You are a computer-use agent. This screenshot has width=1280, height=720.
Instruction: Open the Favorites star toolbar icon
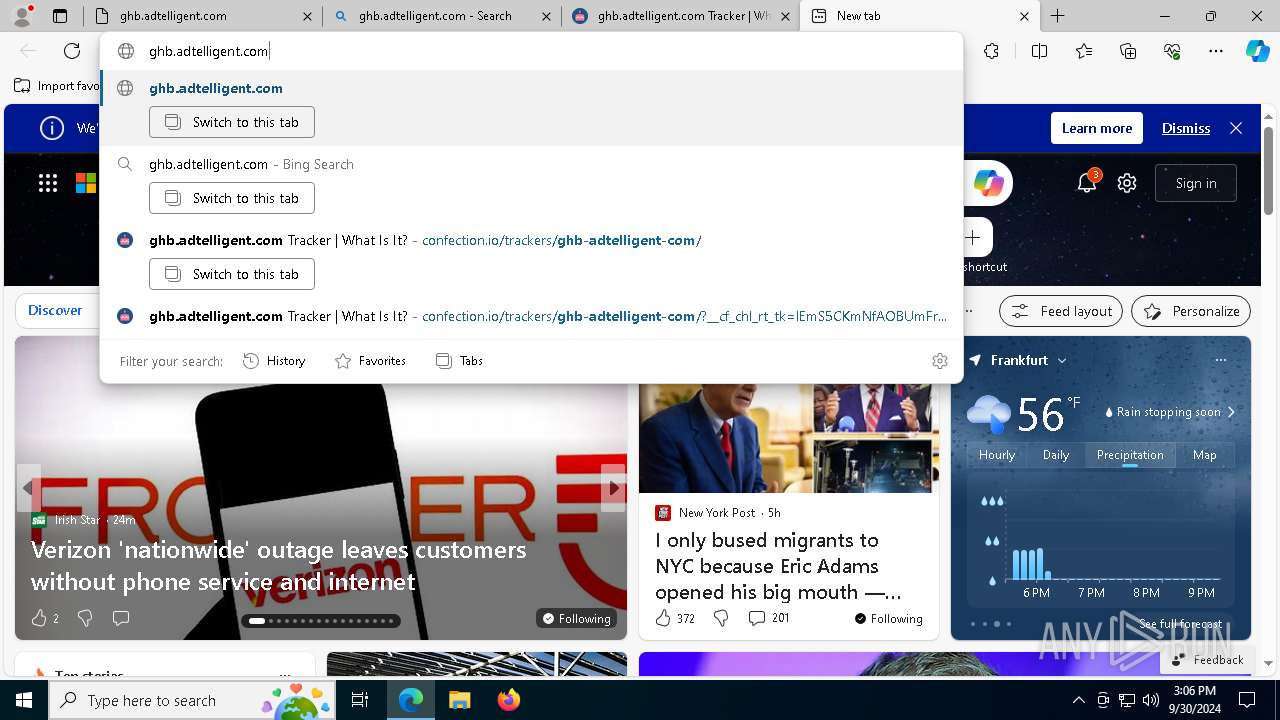[1084, 51]
